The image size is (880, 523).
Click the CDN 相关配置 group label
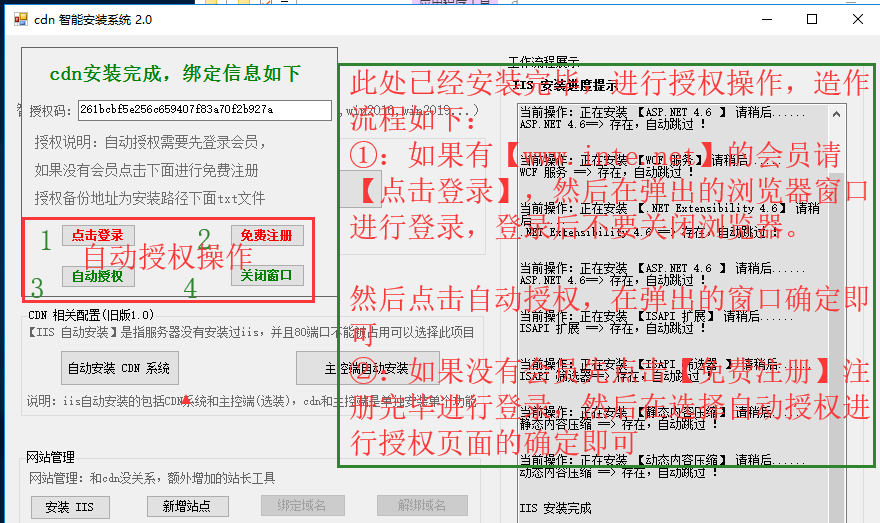(90, 315)
